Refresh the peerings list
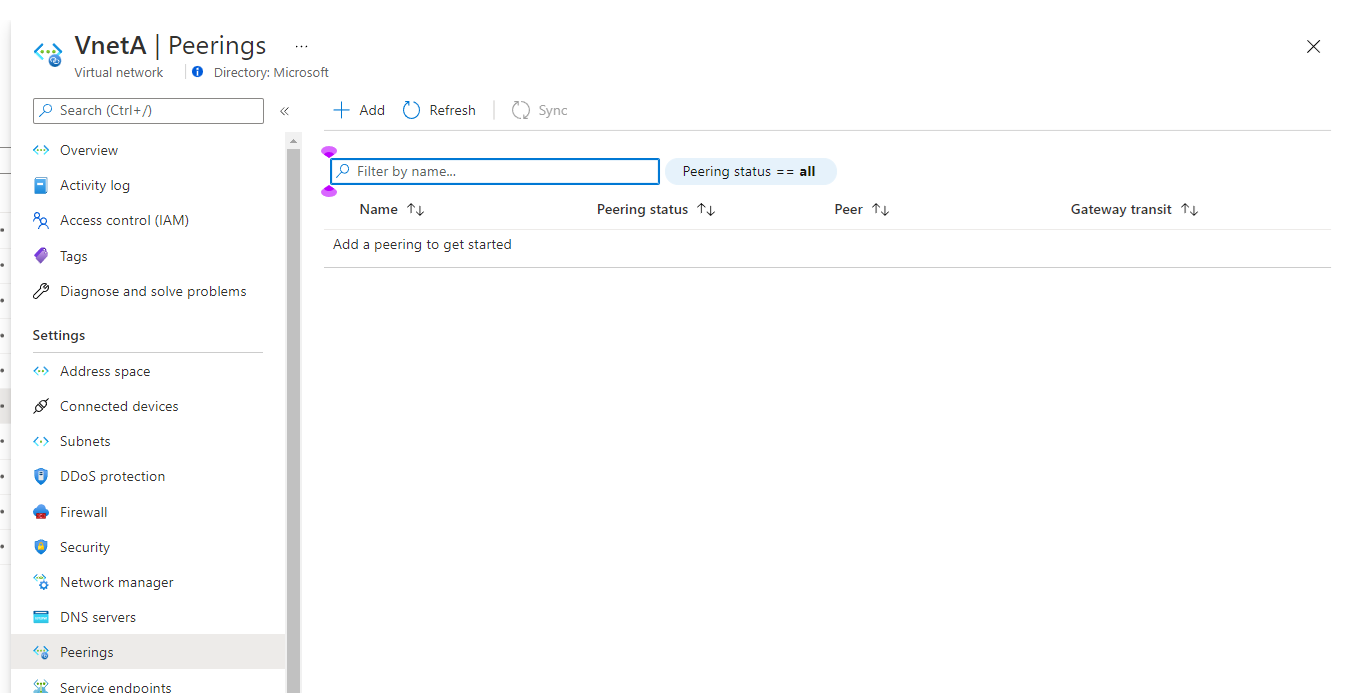Viewport: 1347px width, 693px height. (439, 110)
